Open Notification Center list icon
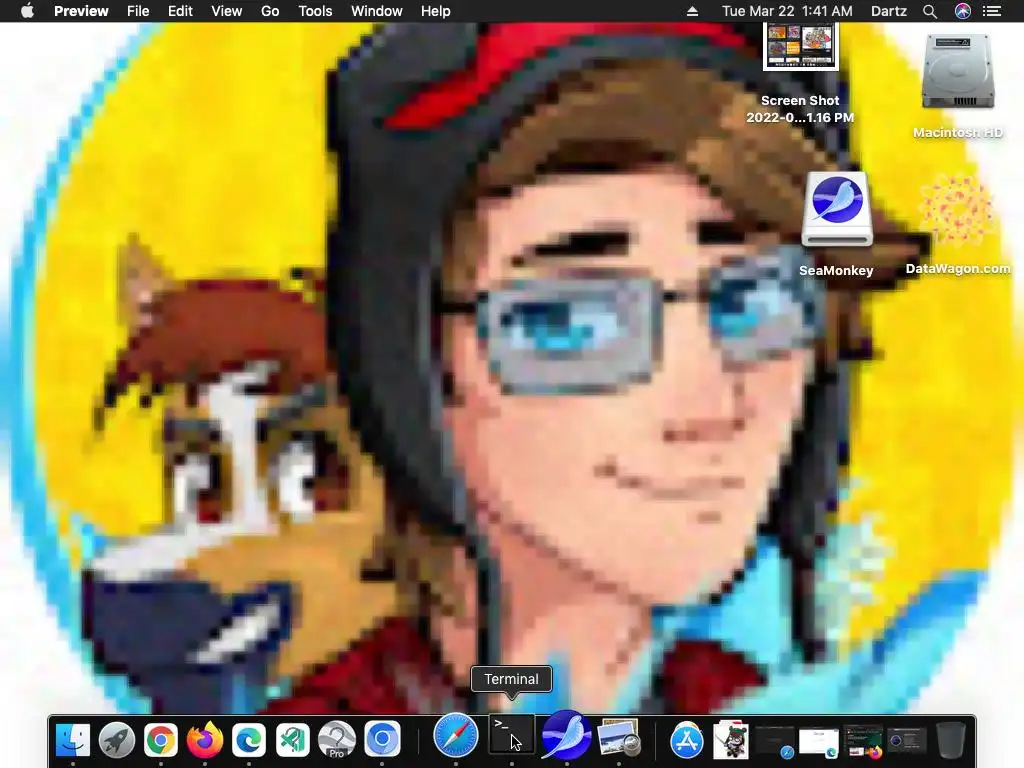The width and height of the screenshot is (1024, 768). tap(992, 11)
